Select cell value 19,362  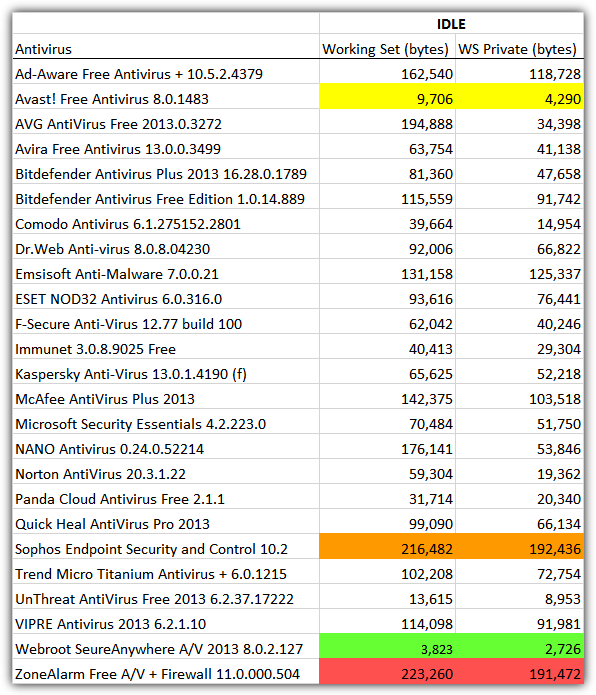559,475
